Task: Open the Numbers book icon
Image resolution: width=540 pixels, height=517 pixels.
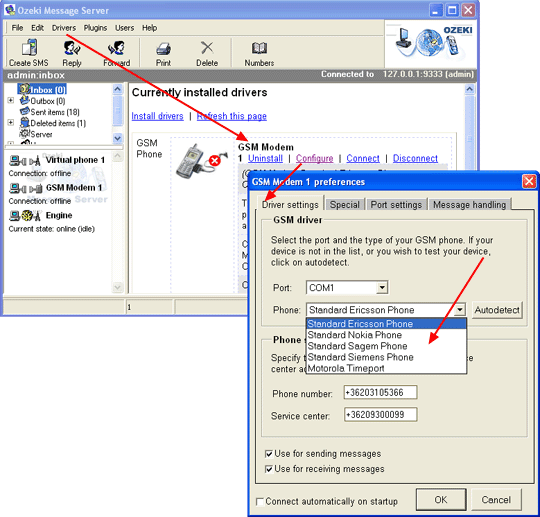Action: point(259,48)
